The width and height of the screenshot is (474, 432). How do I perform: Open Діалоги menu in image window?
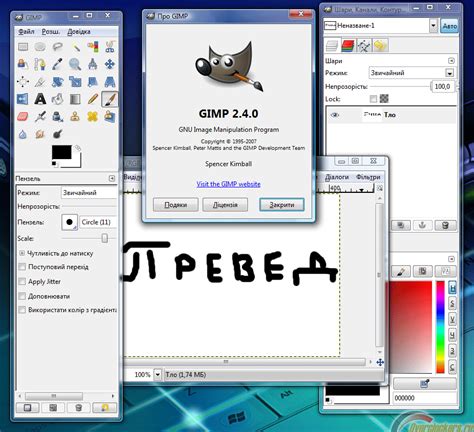coord(337,177)
